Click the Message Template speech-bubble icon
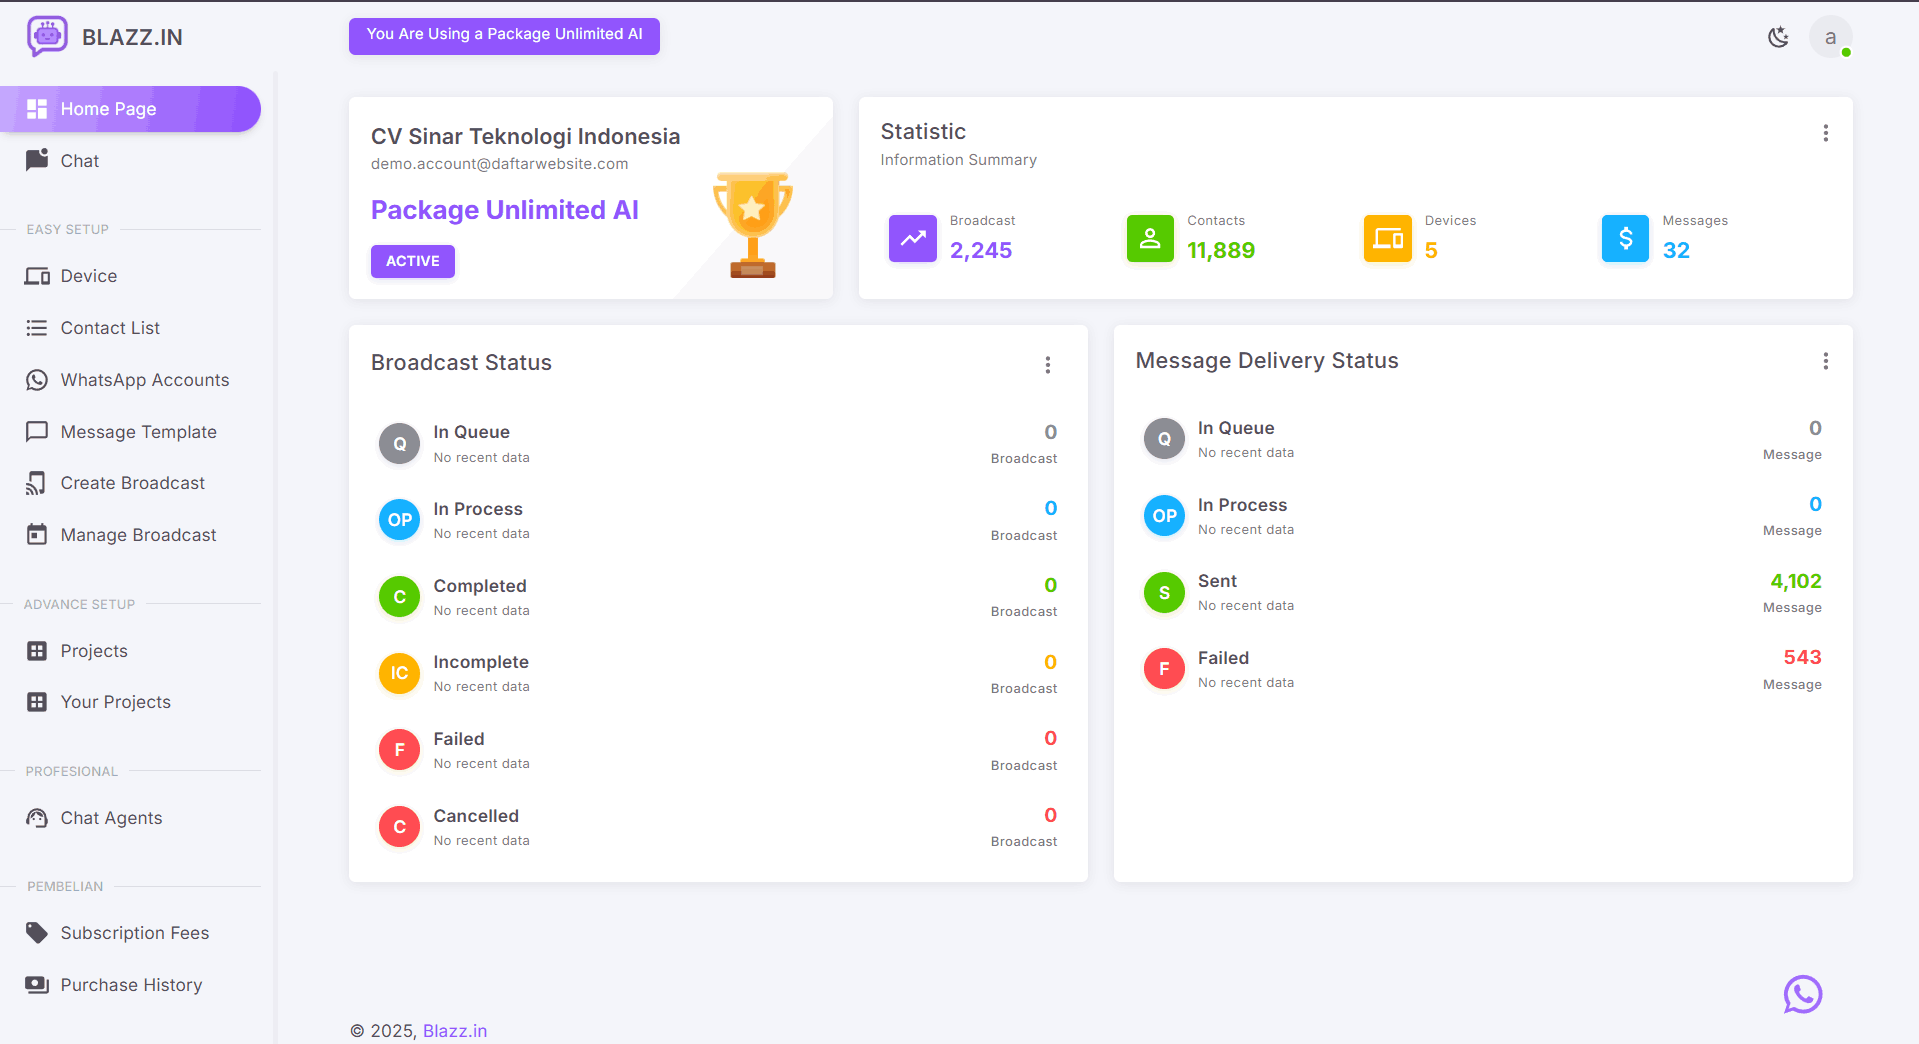The height and width of the screenshot is (1044, 1919). coord(37,432)
